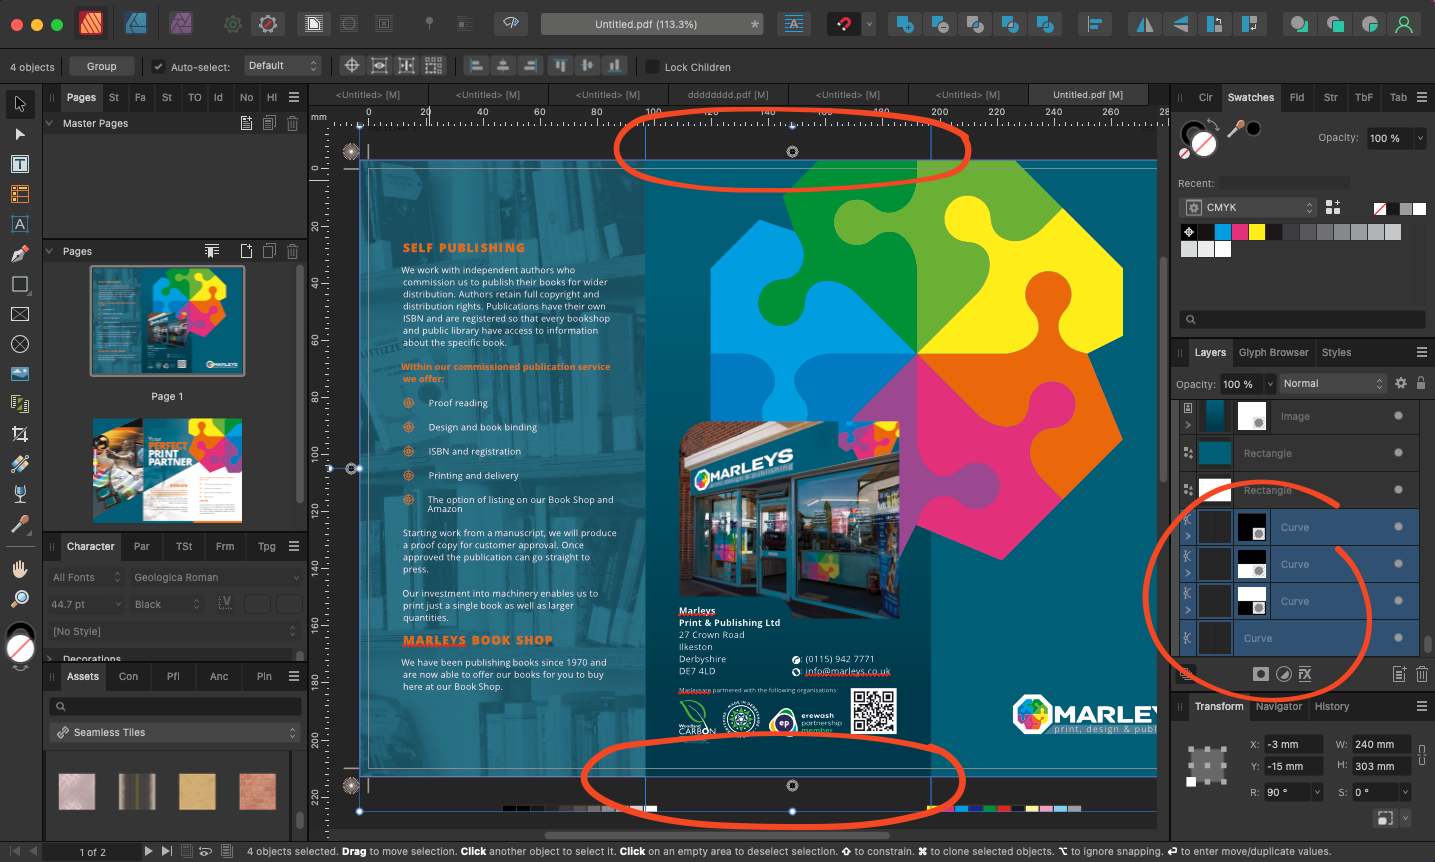This screenshot has height=862, width=1435.
Task: Select the Pen tool
Action: click(x=20, y=254)
